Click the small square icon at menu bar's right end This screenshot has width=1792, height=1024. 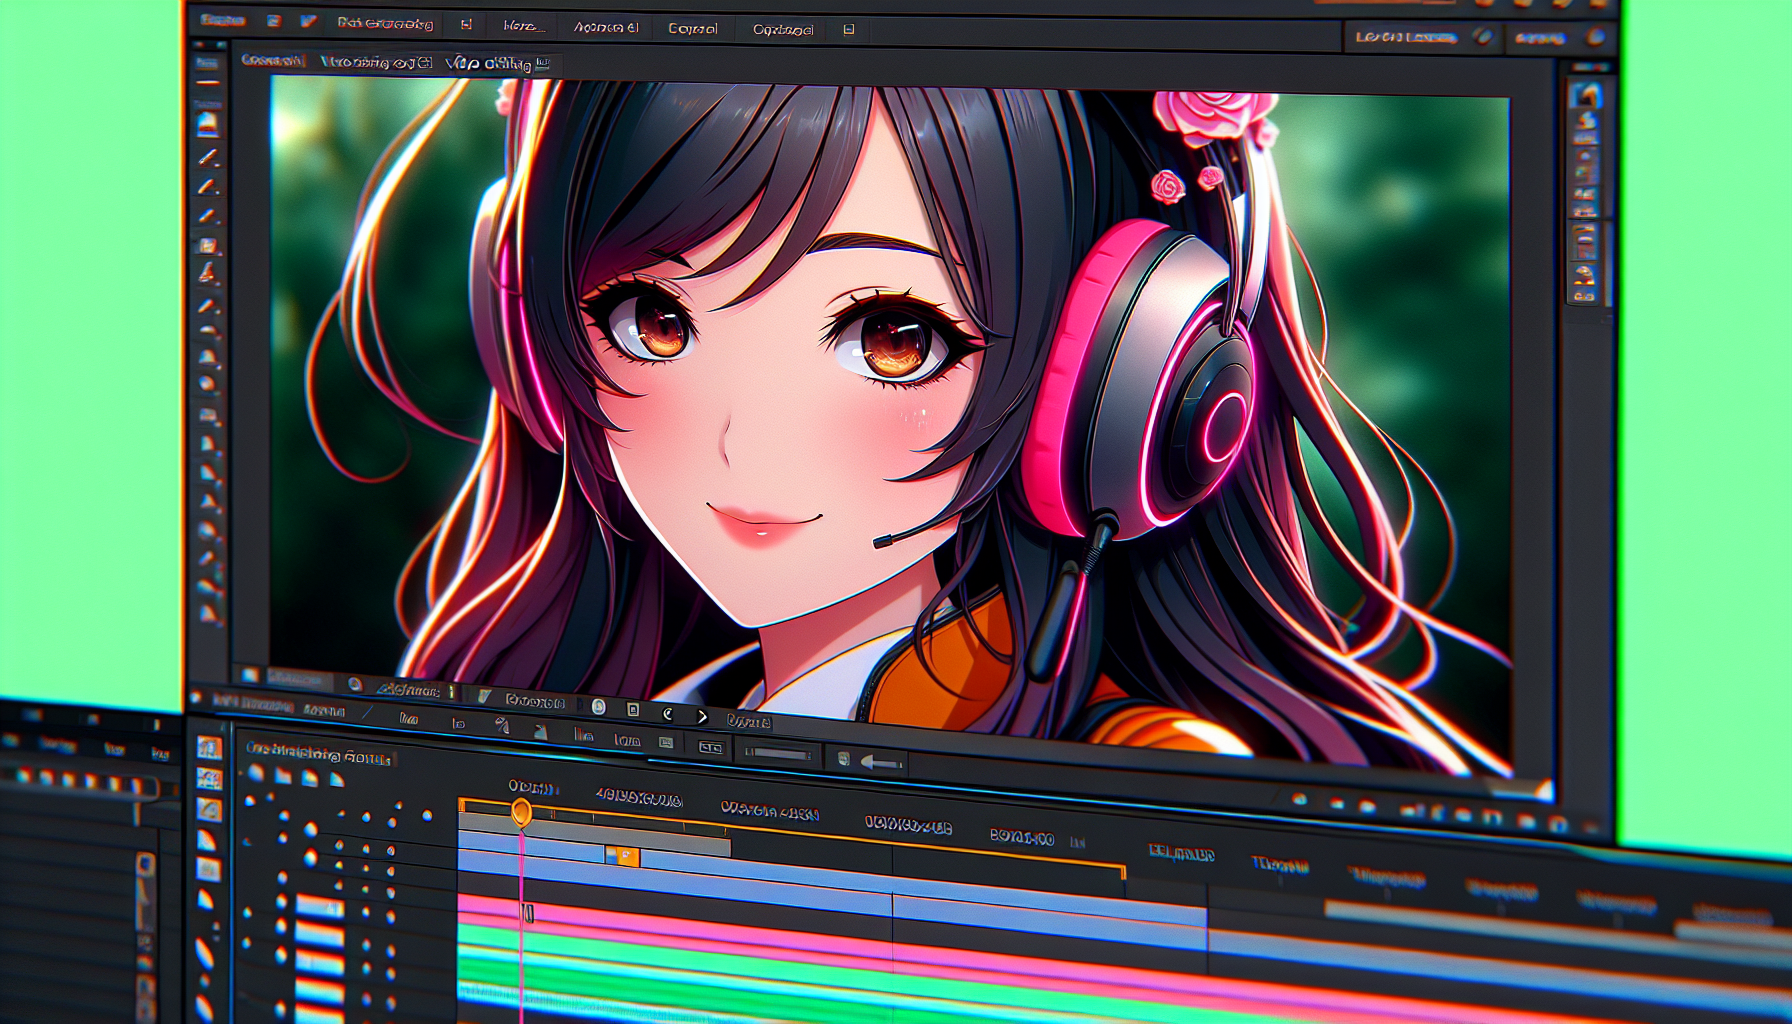[849, 30]
